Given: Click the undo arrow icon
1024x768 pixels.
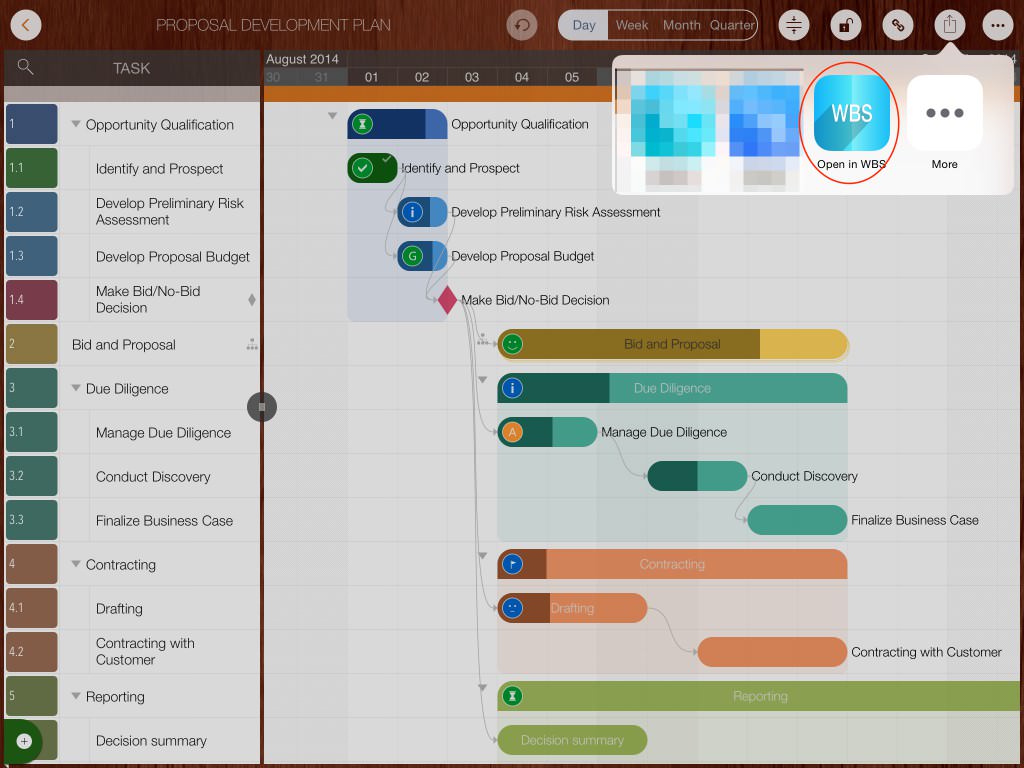Looking at the screenshot, I should click(x=521, y=25).
